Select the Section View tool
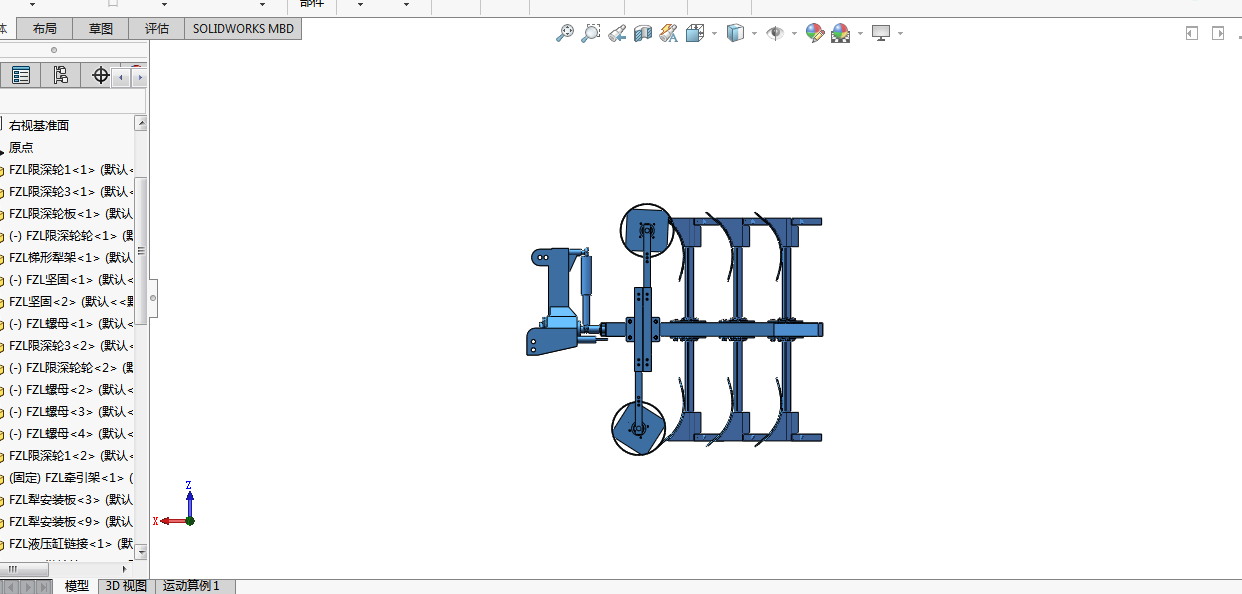1242x594 pixels. pos(643,33)
